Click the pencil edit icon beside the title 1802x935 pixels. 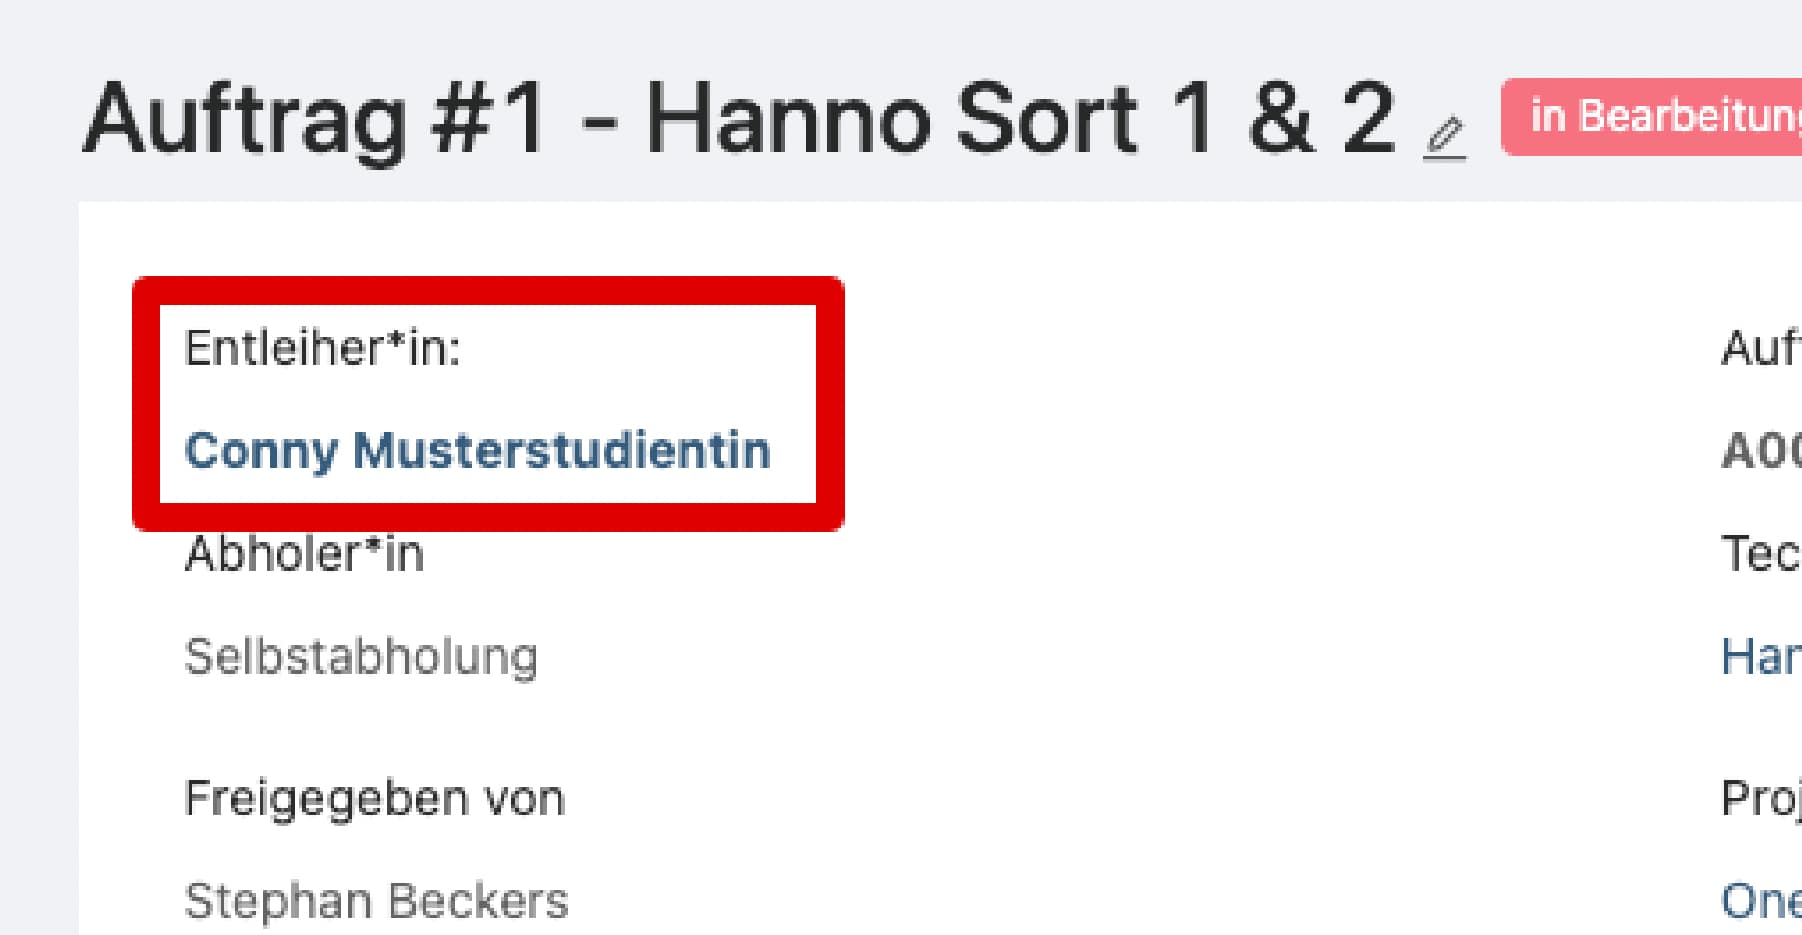click(1444, 138)
